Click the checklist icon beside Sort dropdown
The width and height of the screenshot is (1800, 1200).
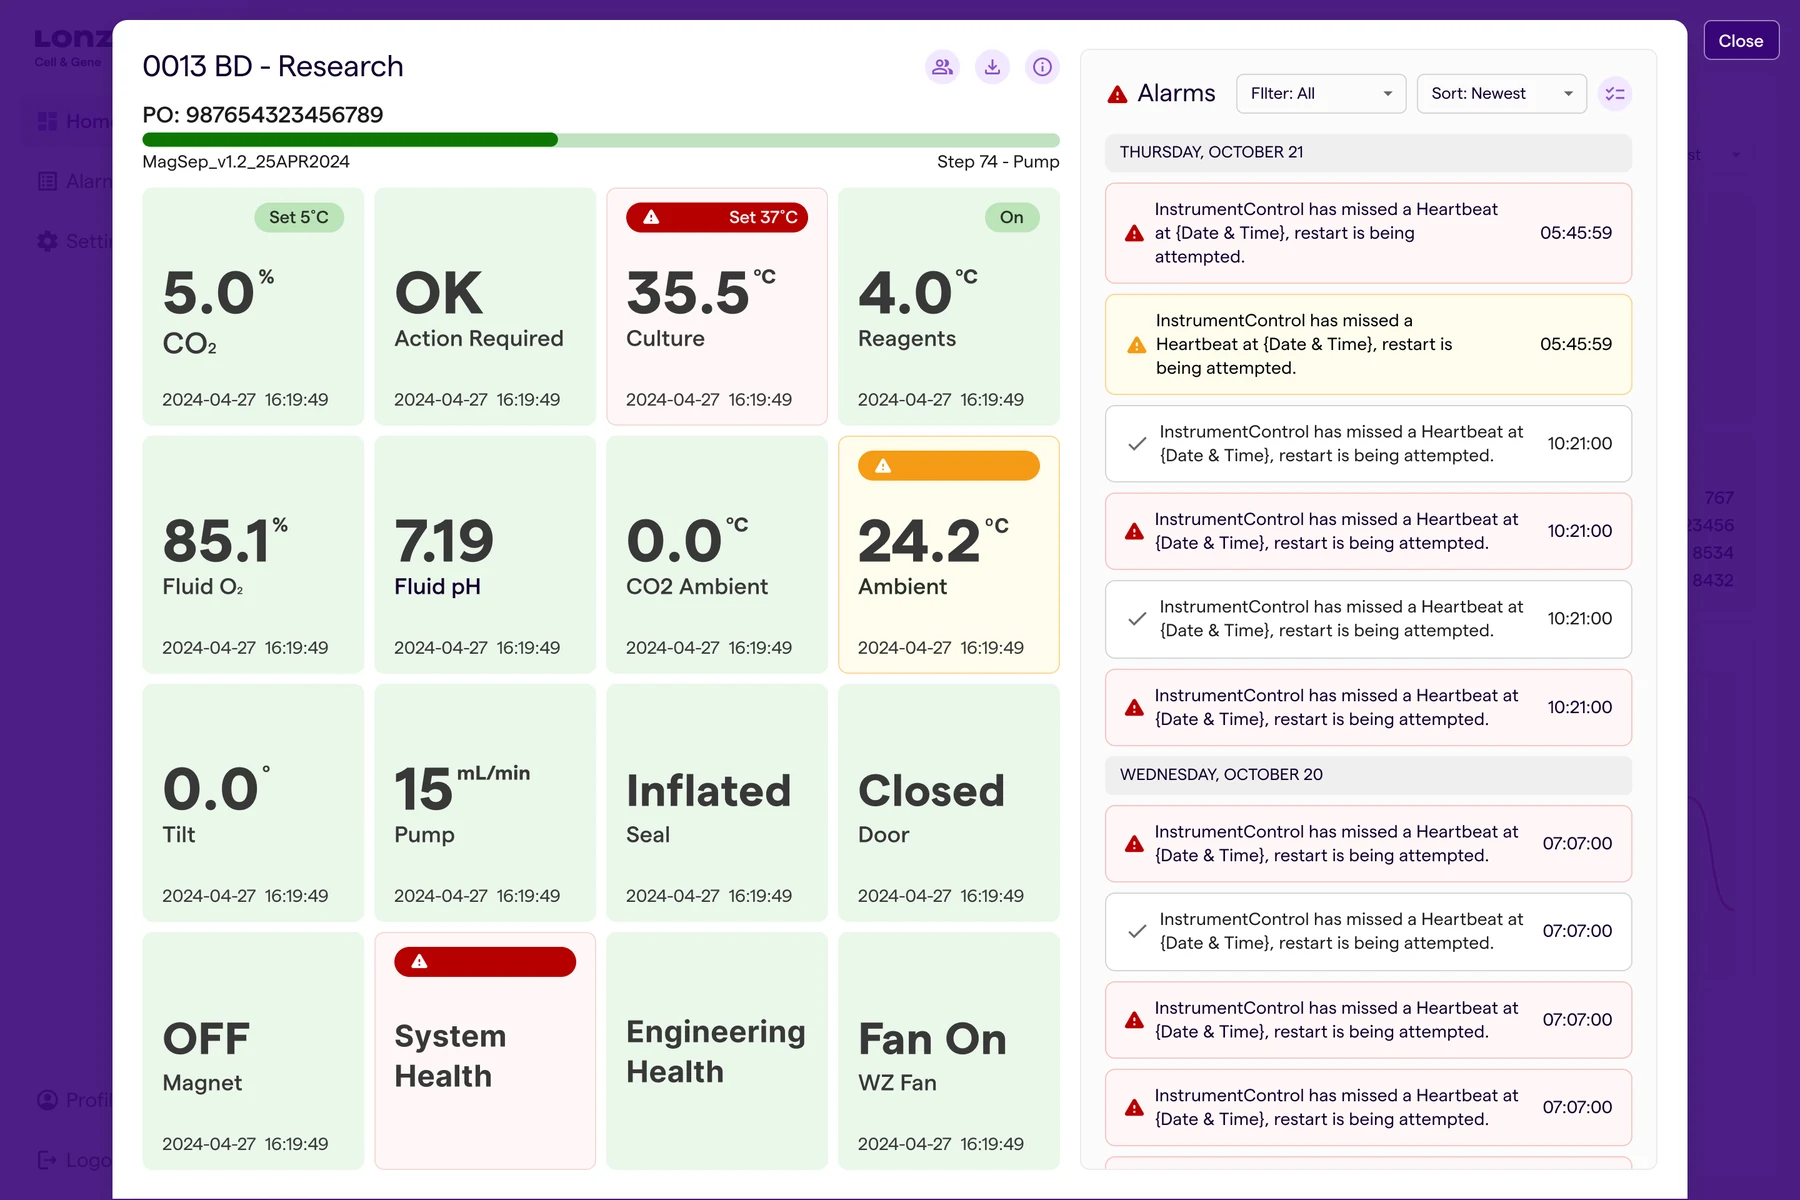point(1615,94)
